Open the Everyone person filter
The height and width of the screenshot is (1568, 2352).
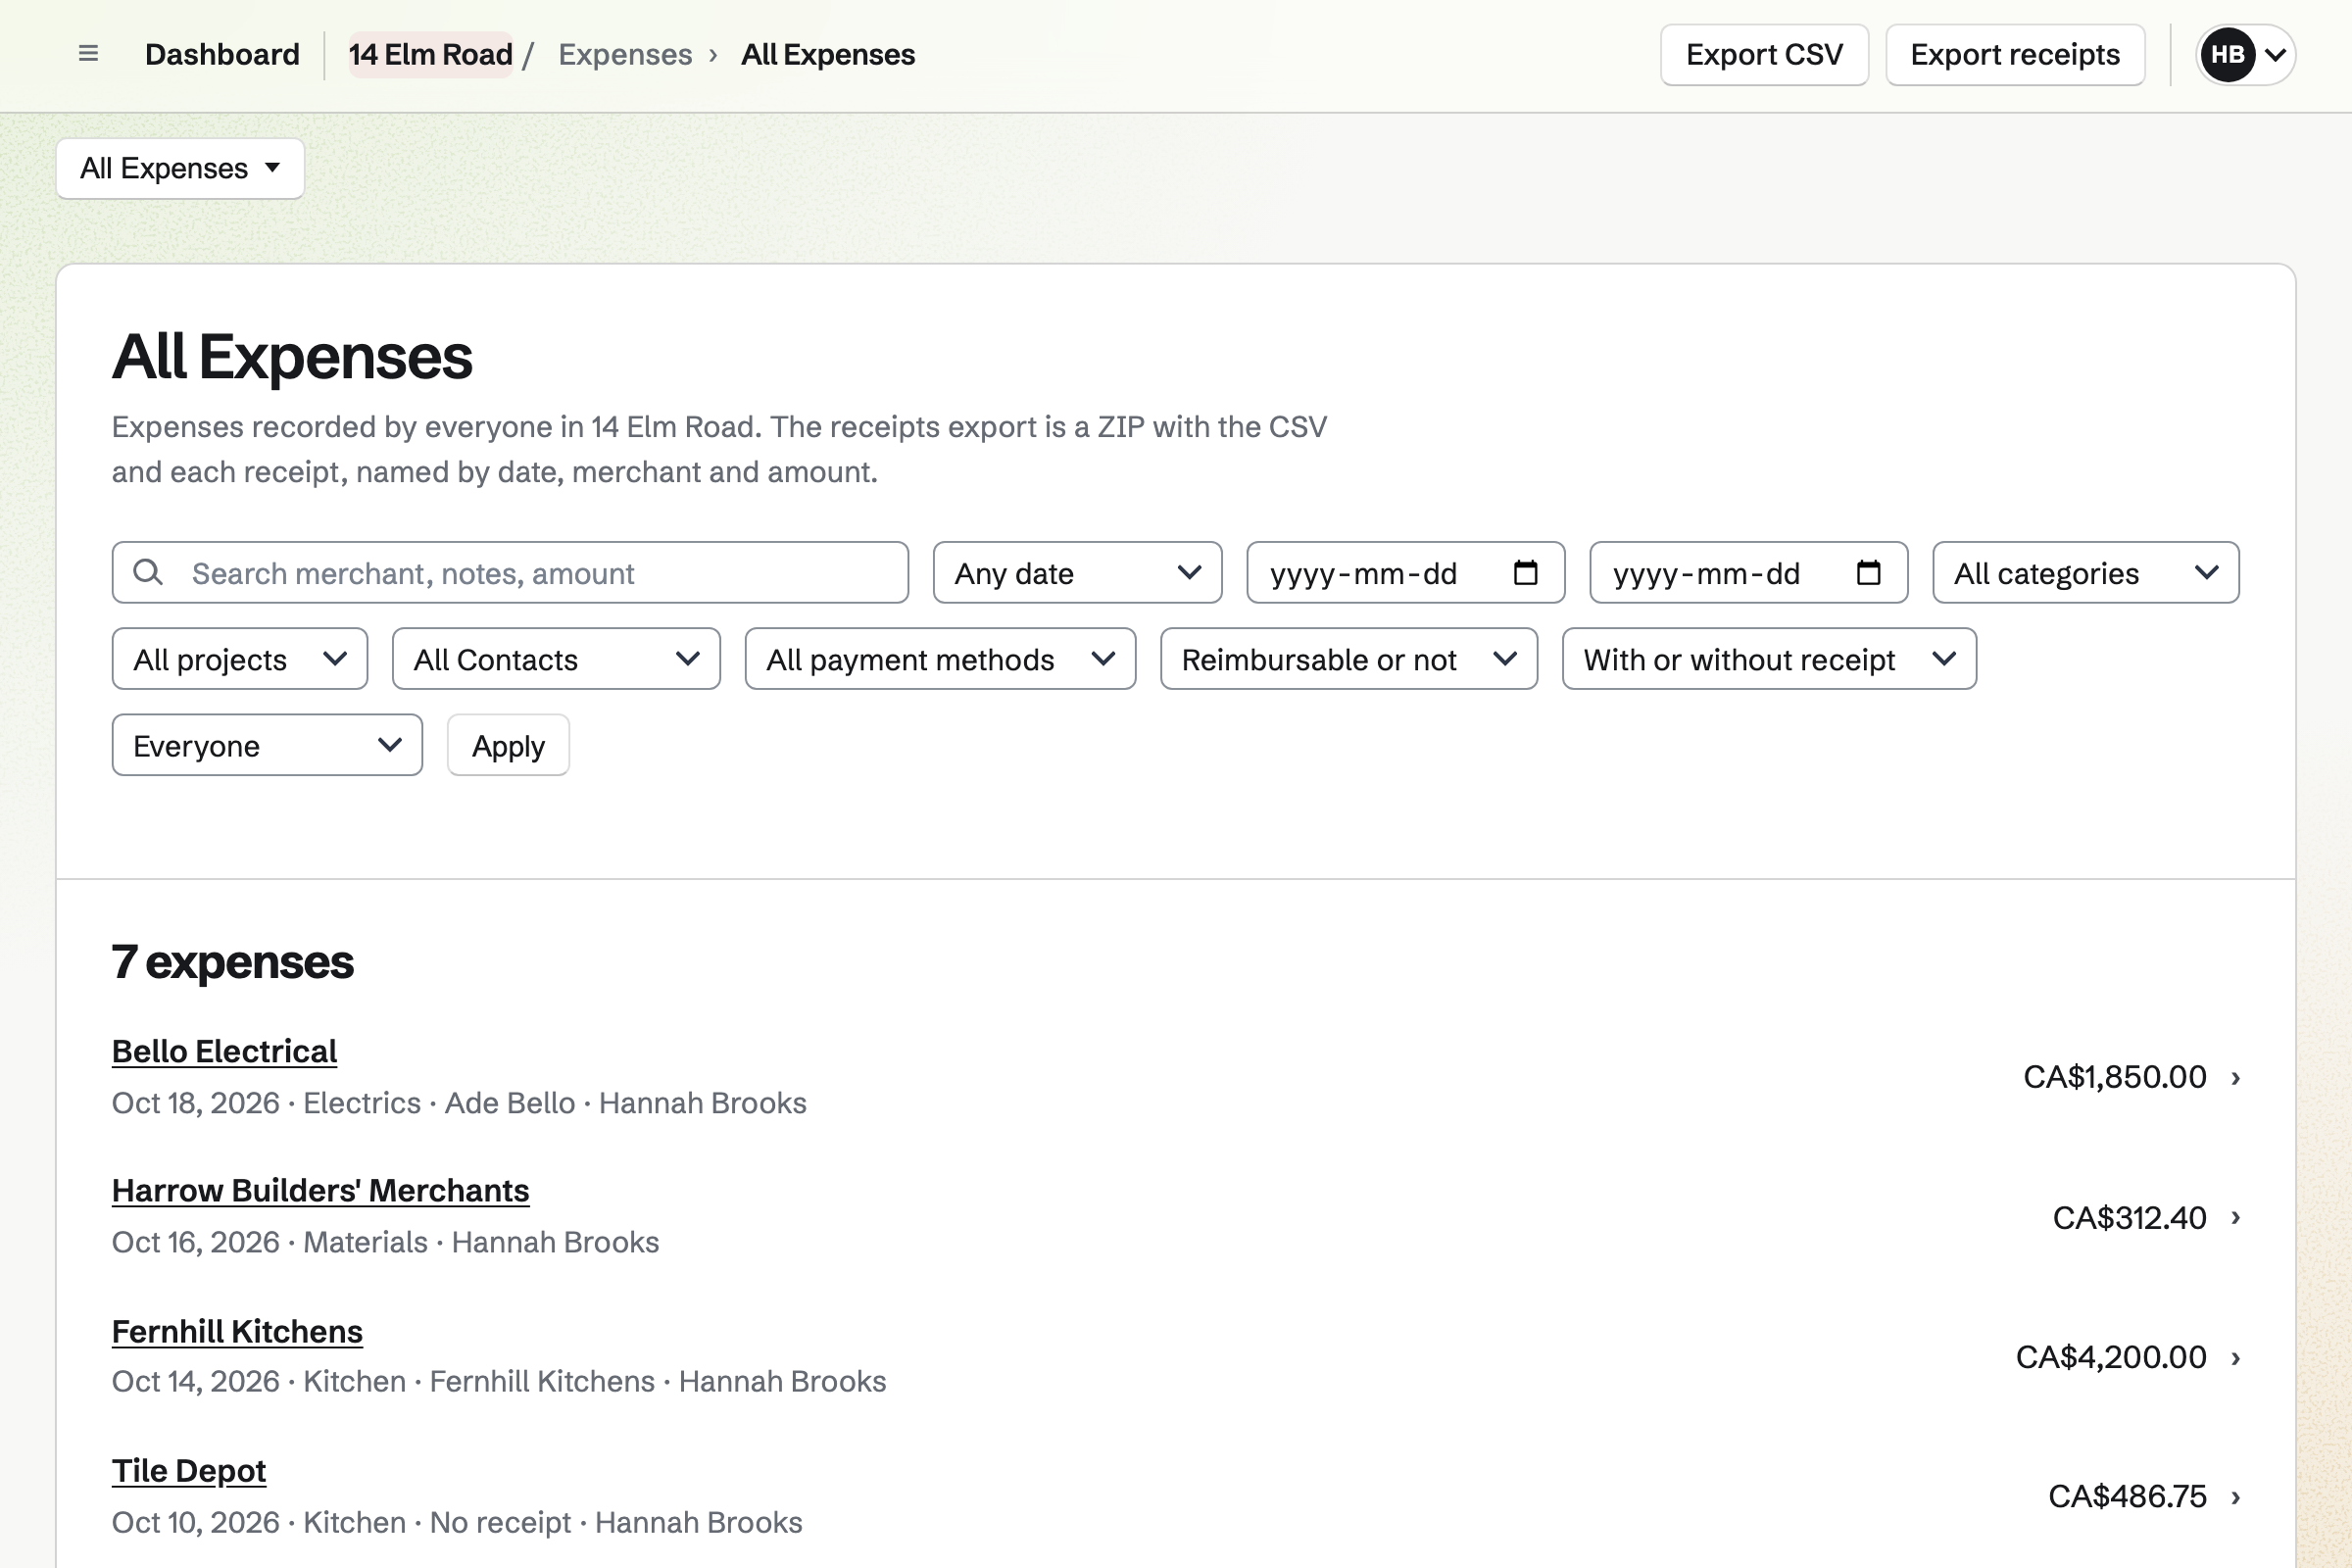[x=267, y=745]
